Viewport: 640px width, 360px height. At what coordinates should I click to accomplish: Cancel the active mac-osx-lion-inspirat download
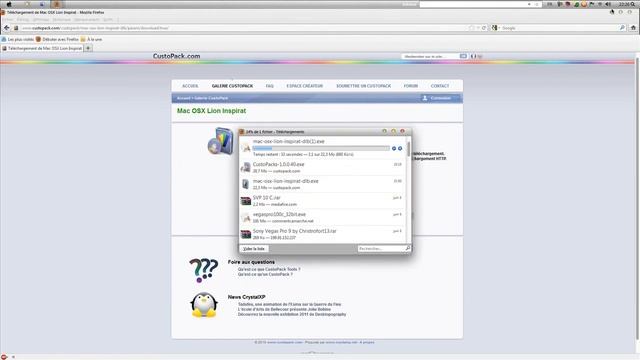[400, 149]
